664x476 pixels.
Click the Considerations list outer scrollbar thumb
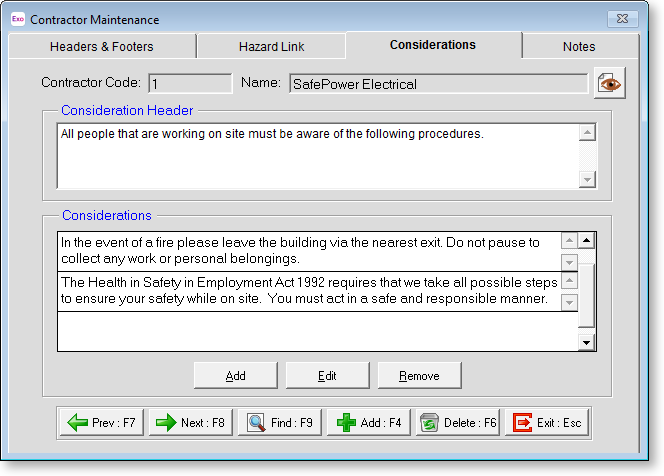(587, 295)
